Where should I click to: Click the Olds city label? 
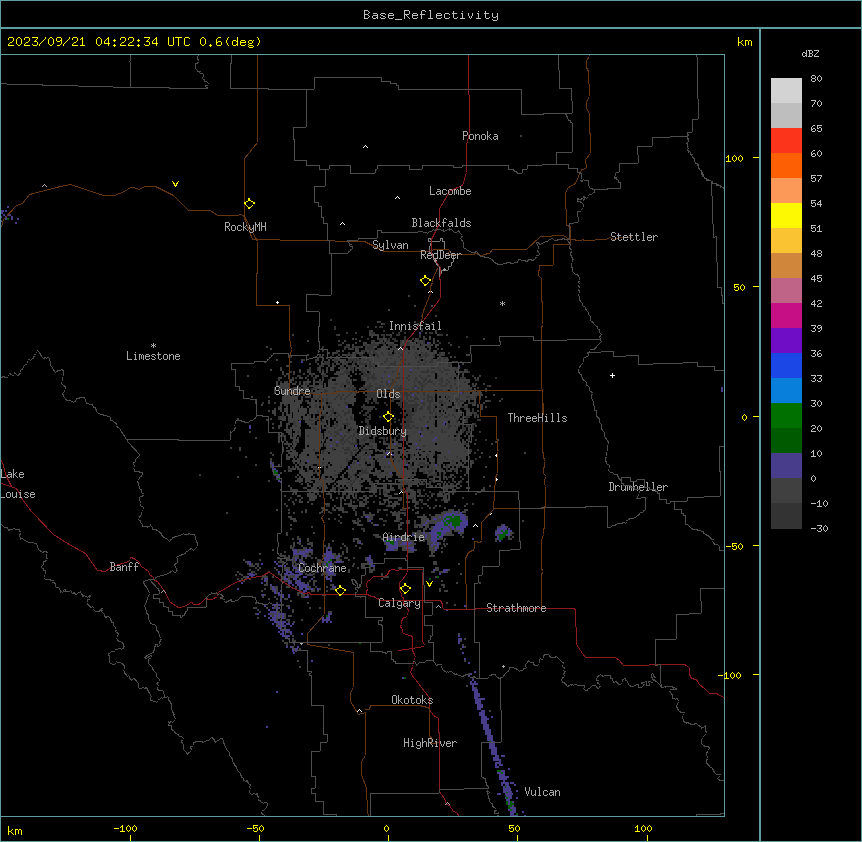point(388,394)
